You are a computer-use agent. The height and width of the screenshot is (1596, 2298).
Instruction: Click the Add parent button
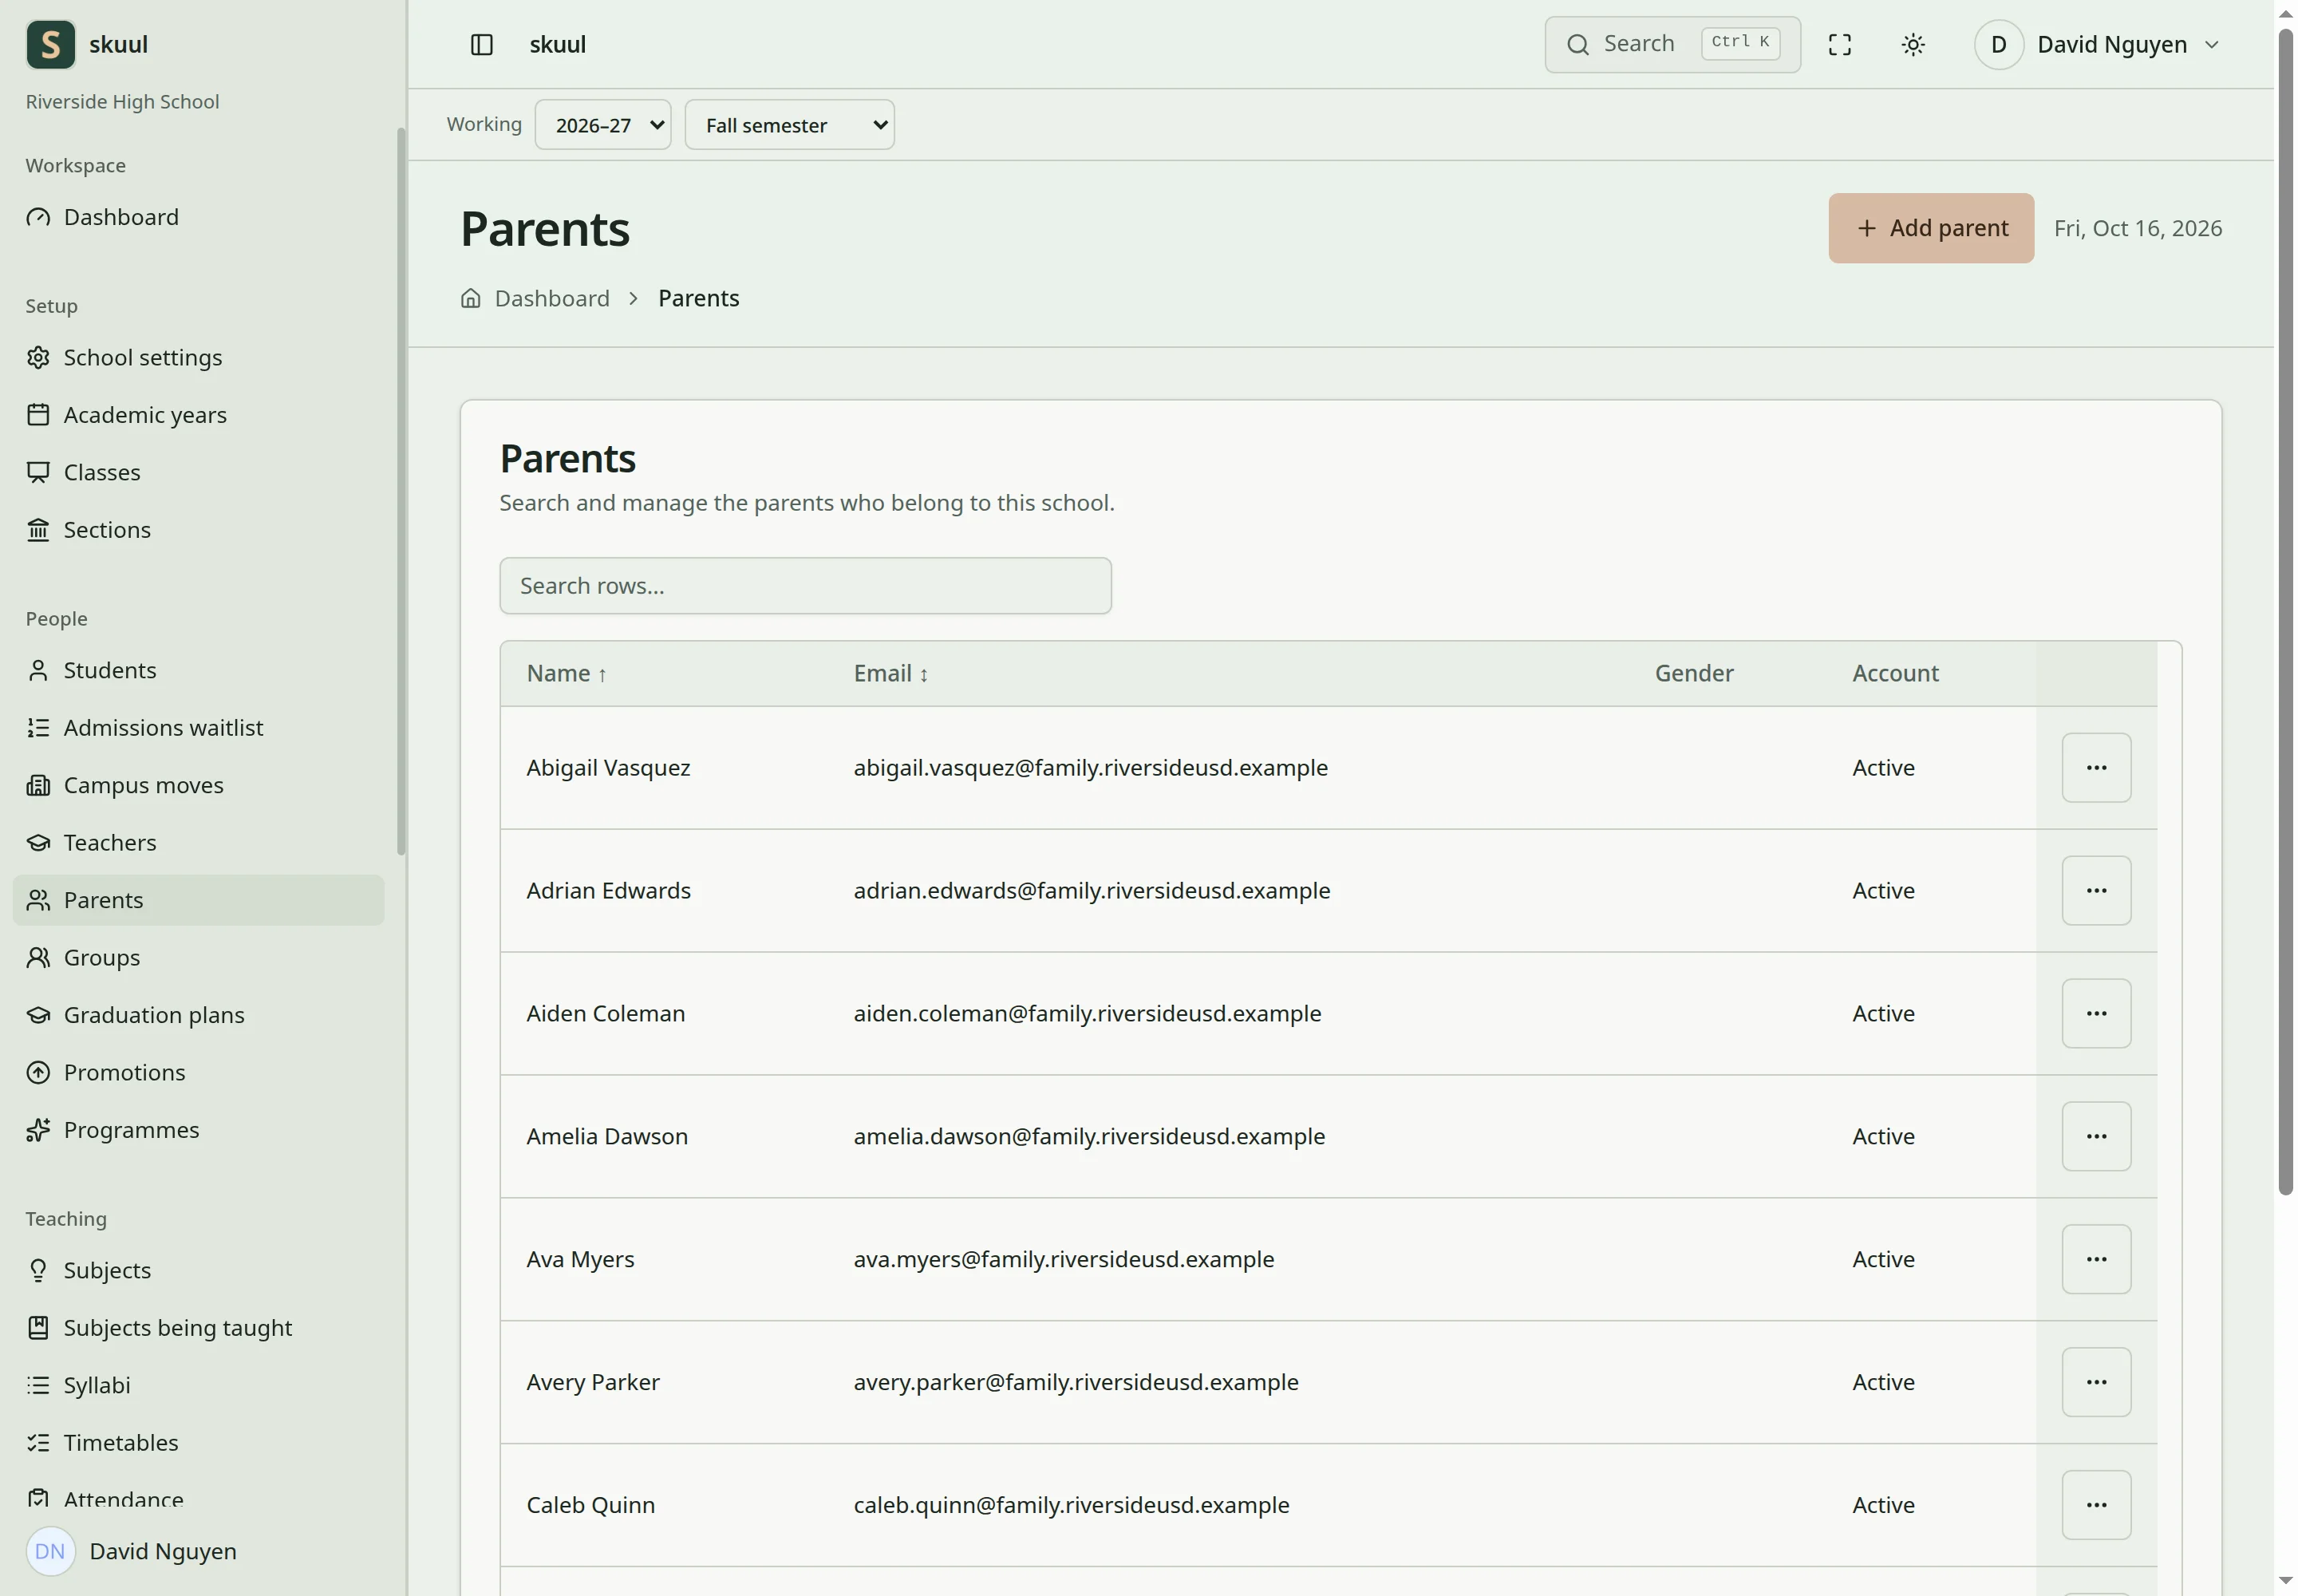1931,228
